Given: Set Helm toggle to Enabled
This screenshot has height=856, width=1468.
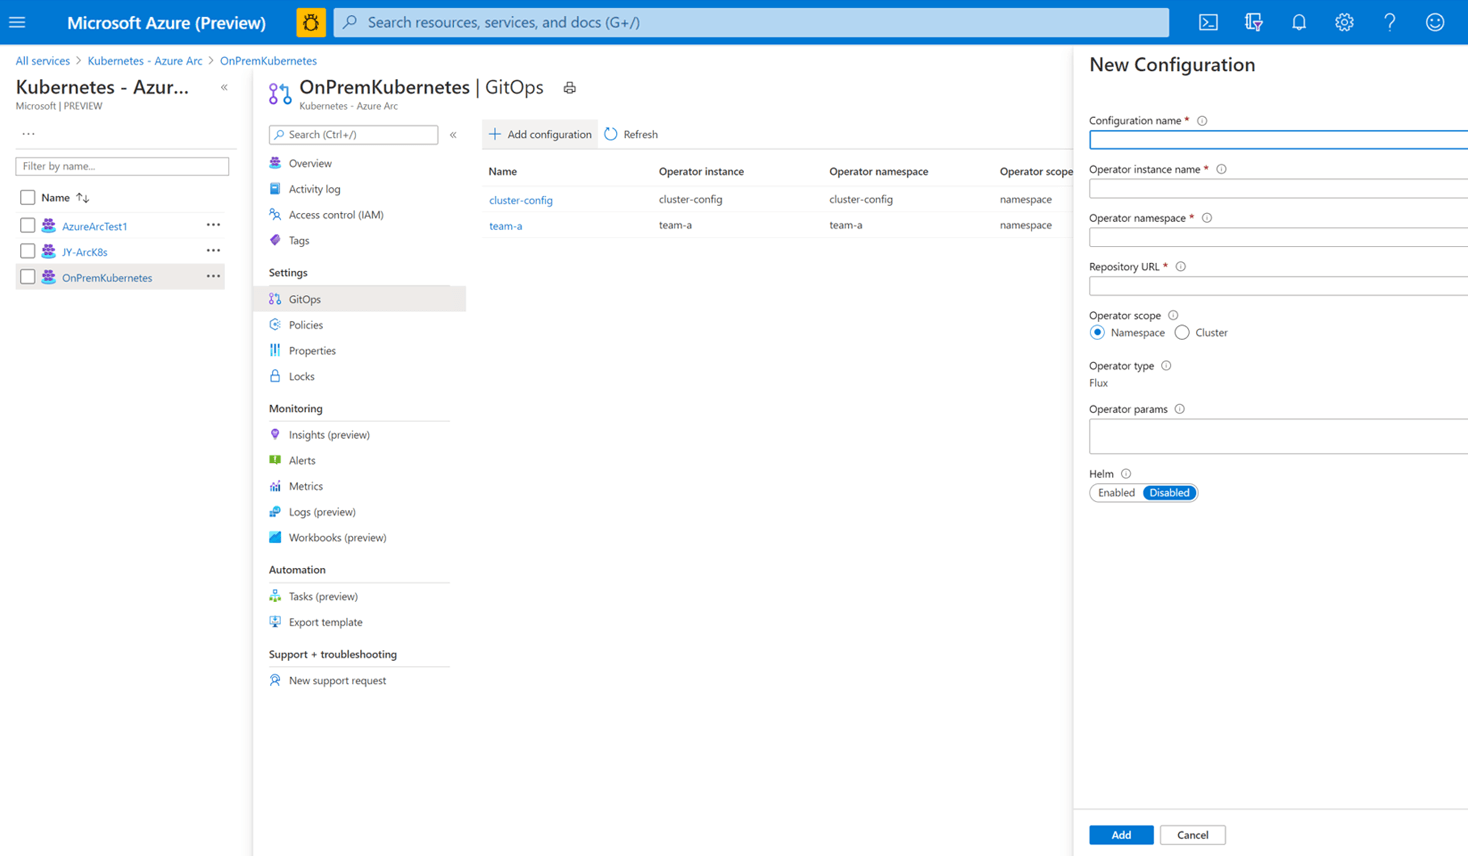Looking at the screenshot, I should (x=1116, y=493).
